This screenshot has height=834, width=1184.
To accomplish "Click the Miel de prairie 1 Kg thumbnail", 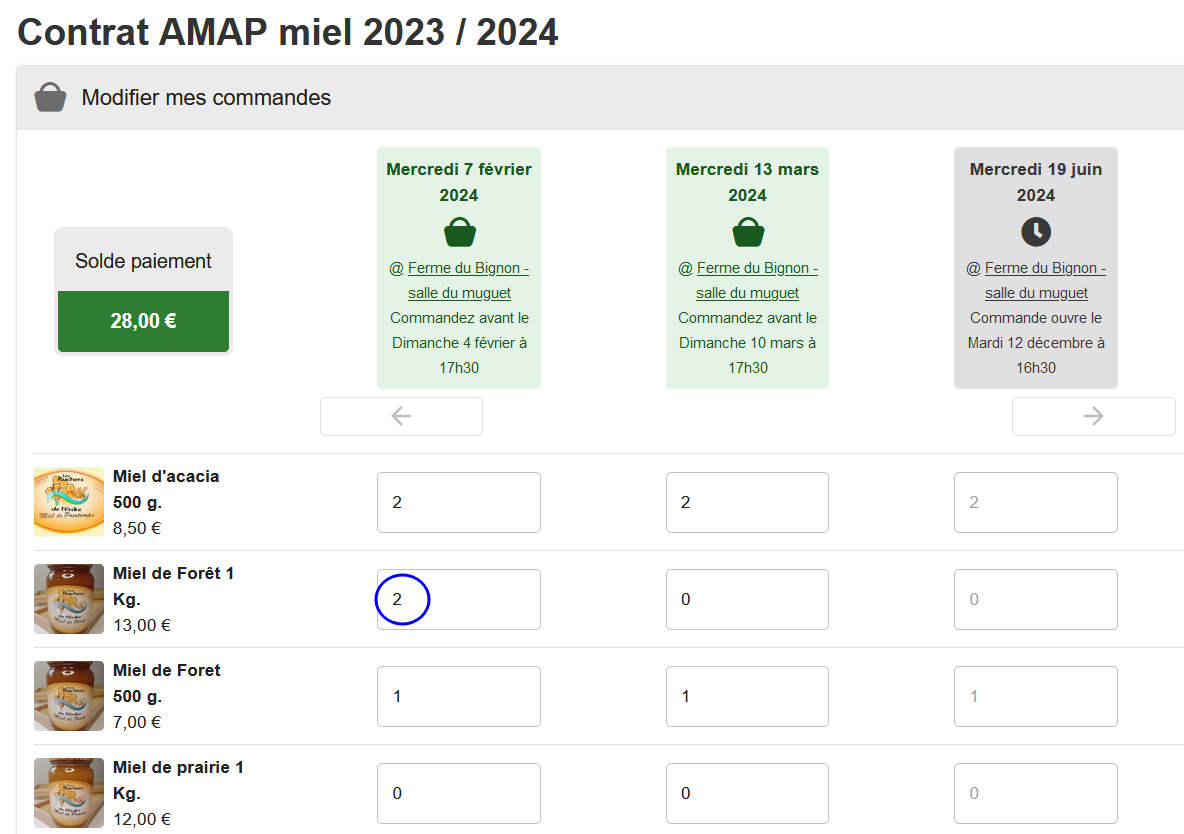I will click(x=69, y=792).
